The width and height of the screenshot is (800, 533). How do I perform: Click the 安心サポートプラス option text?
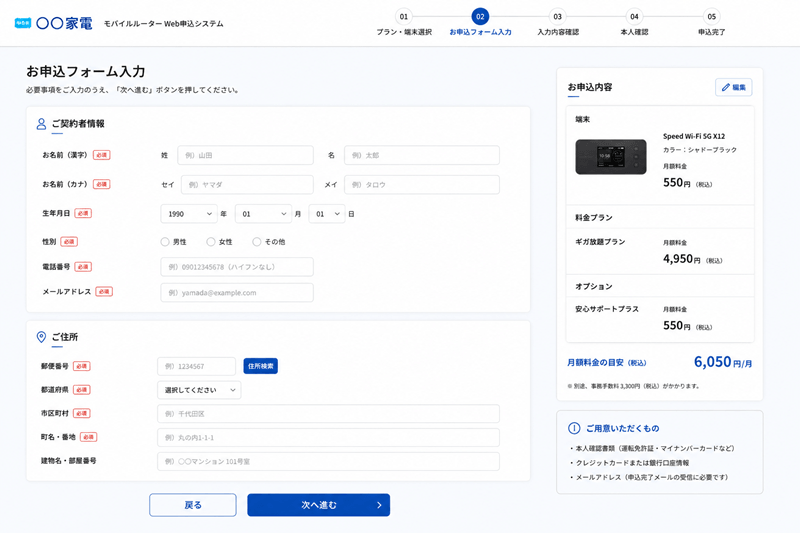coord(607,309)
